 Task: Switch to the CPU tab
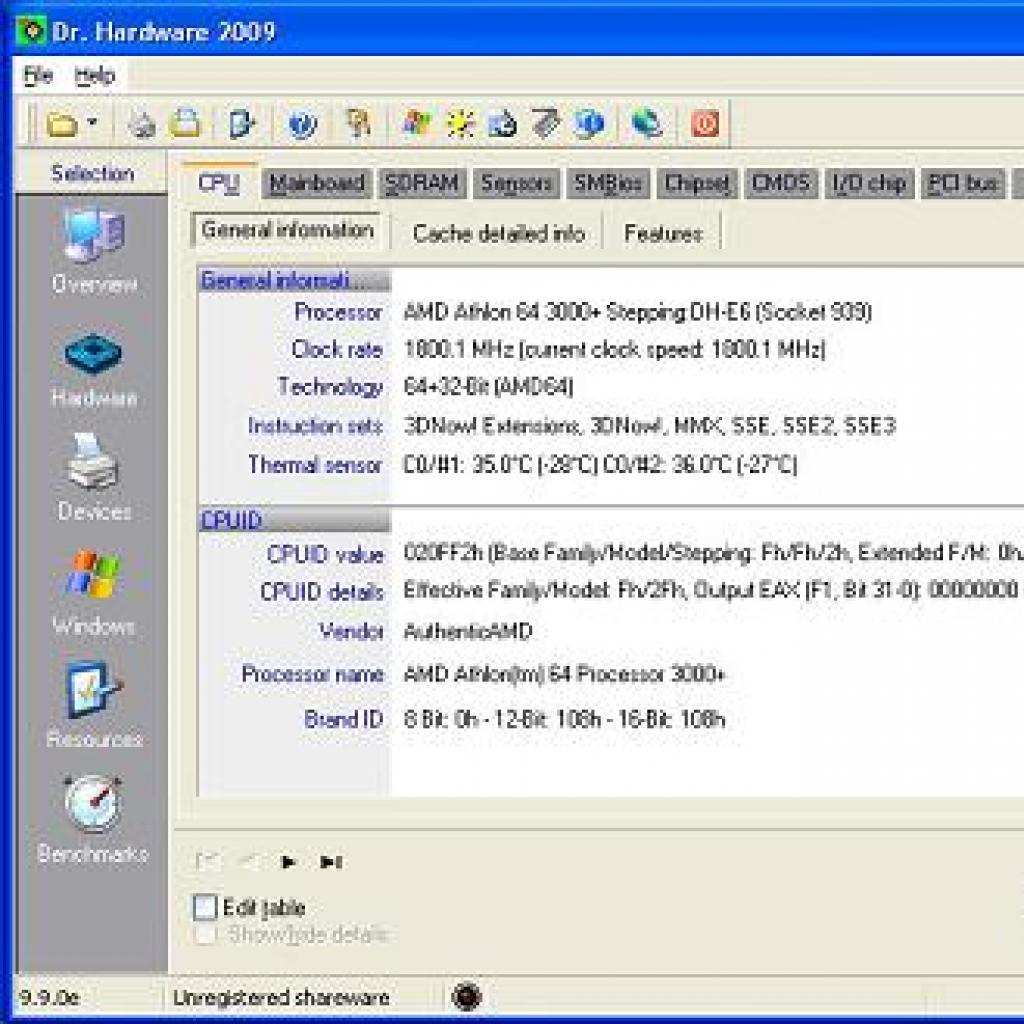[219, 184]
